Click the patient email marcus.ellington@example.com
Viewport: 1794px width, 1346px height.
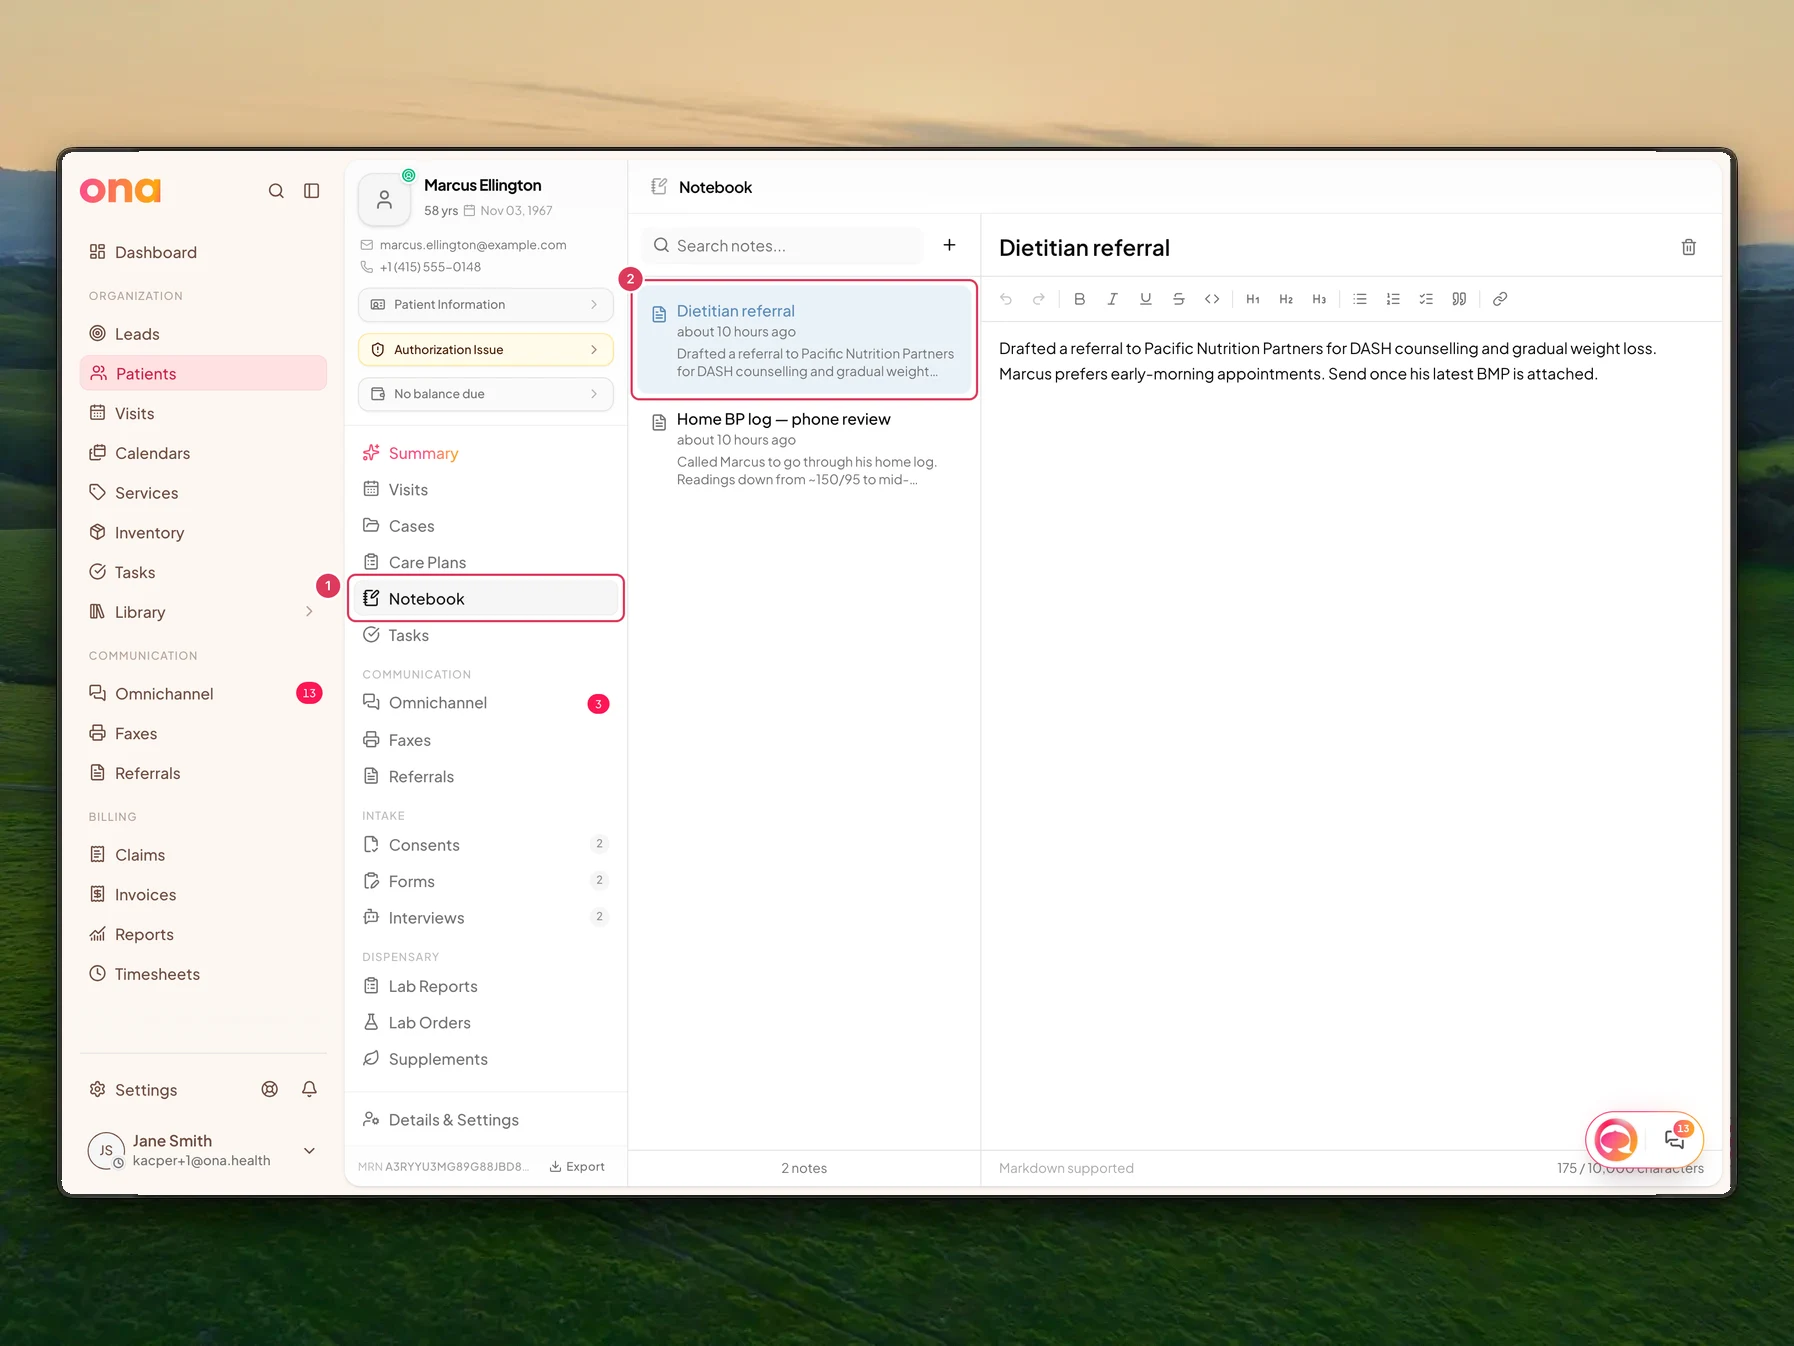473,245
